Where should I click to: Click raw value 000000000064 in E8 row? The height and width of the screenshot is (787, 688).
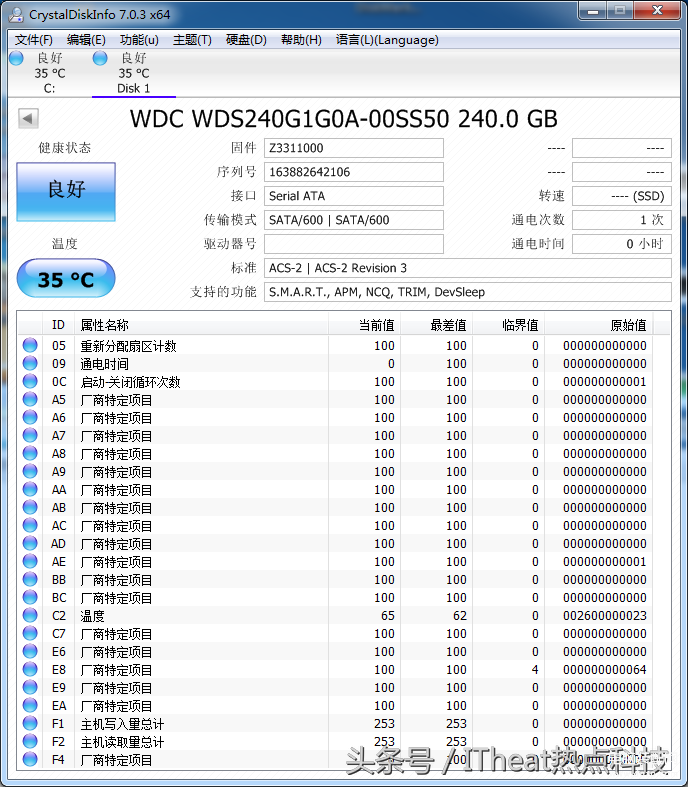pos(605,670)
